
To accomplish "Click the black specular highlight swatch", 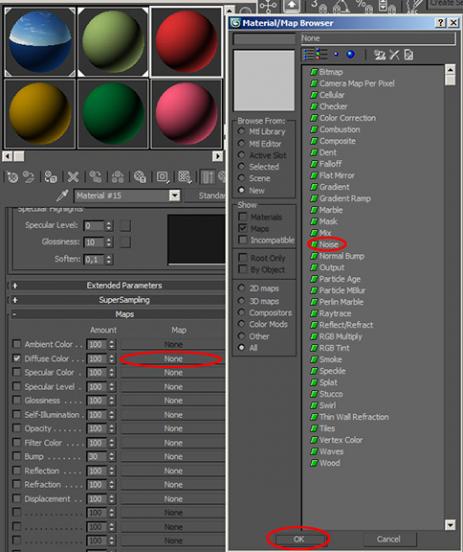I will 196,239.
